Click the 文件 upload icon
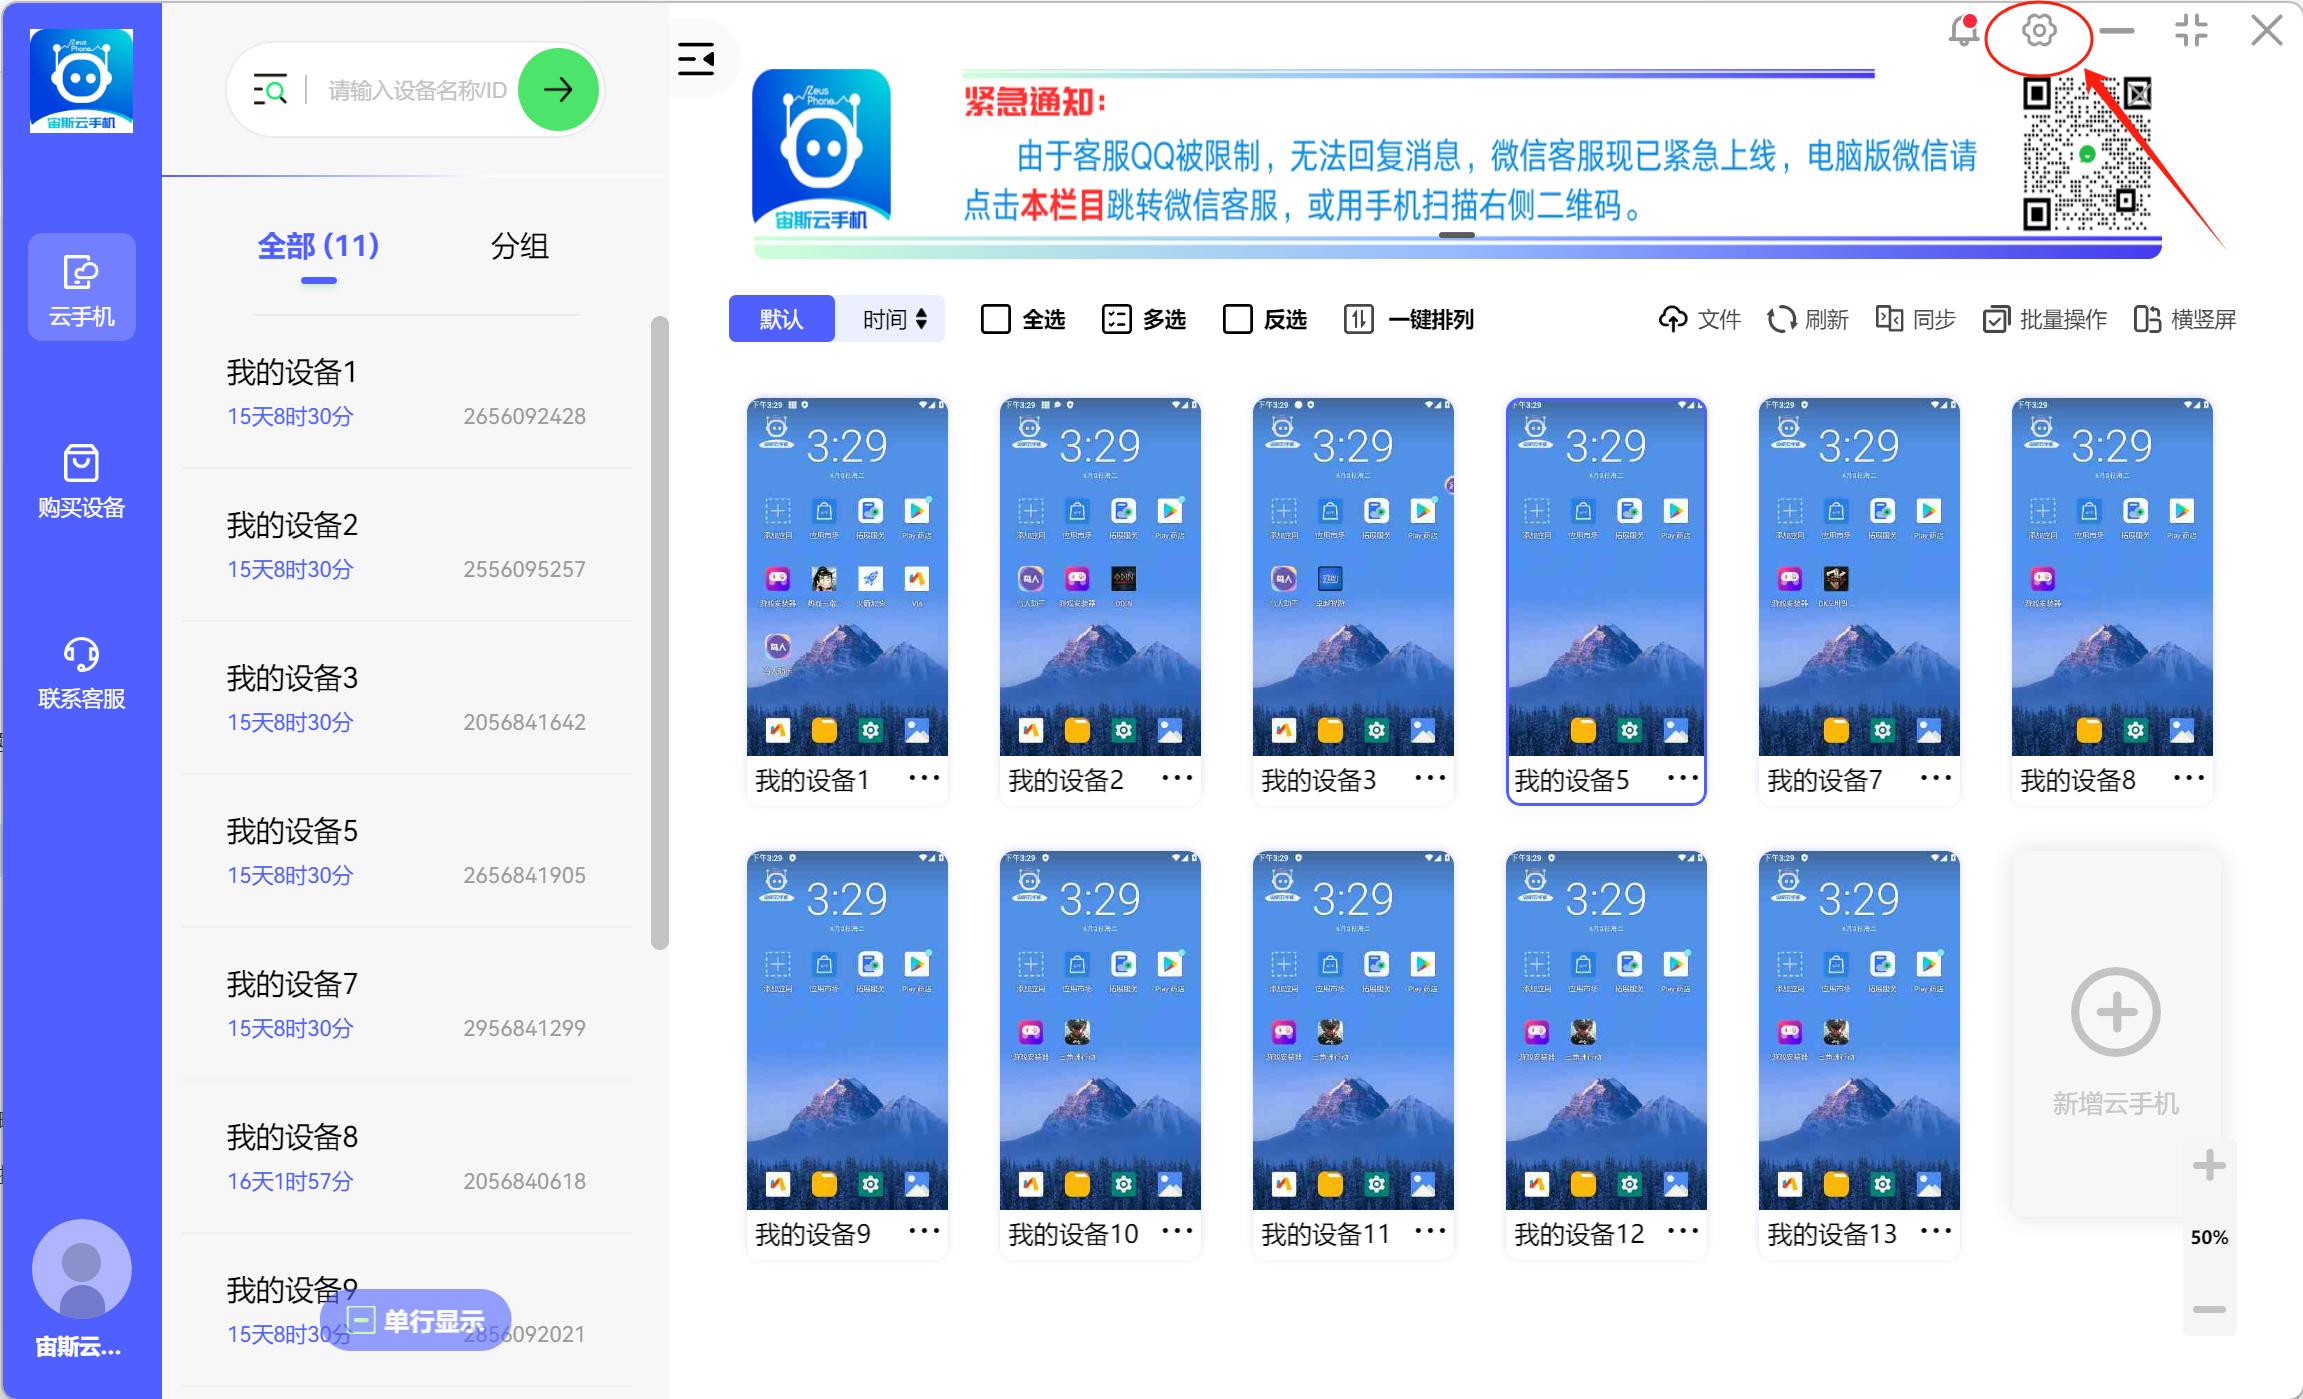2303x1399 pixels. click(1673, 319)
